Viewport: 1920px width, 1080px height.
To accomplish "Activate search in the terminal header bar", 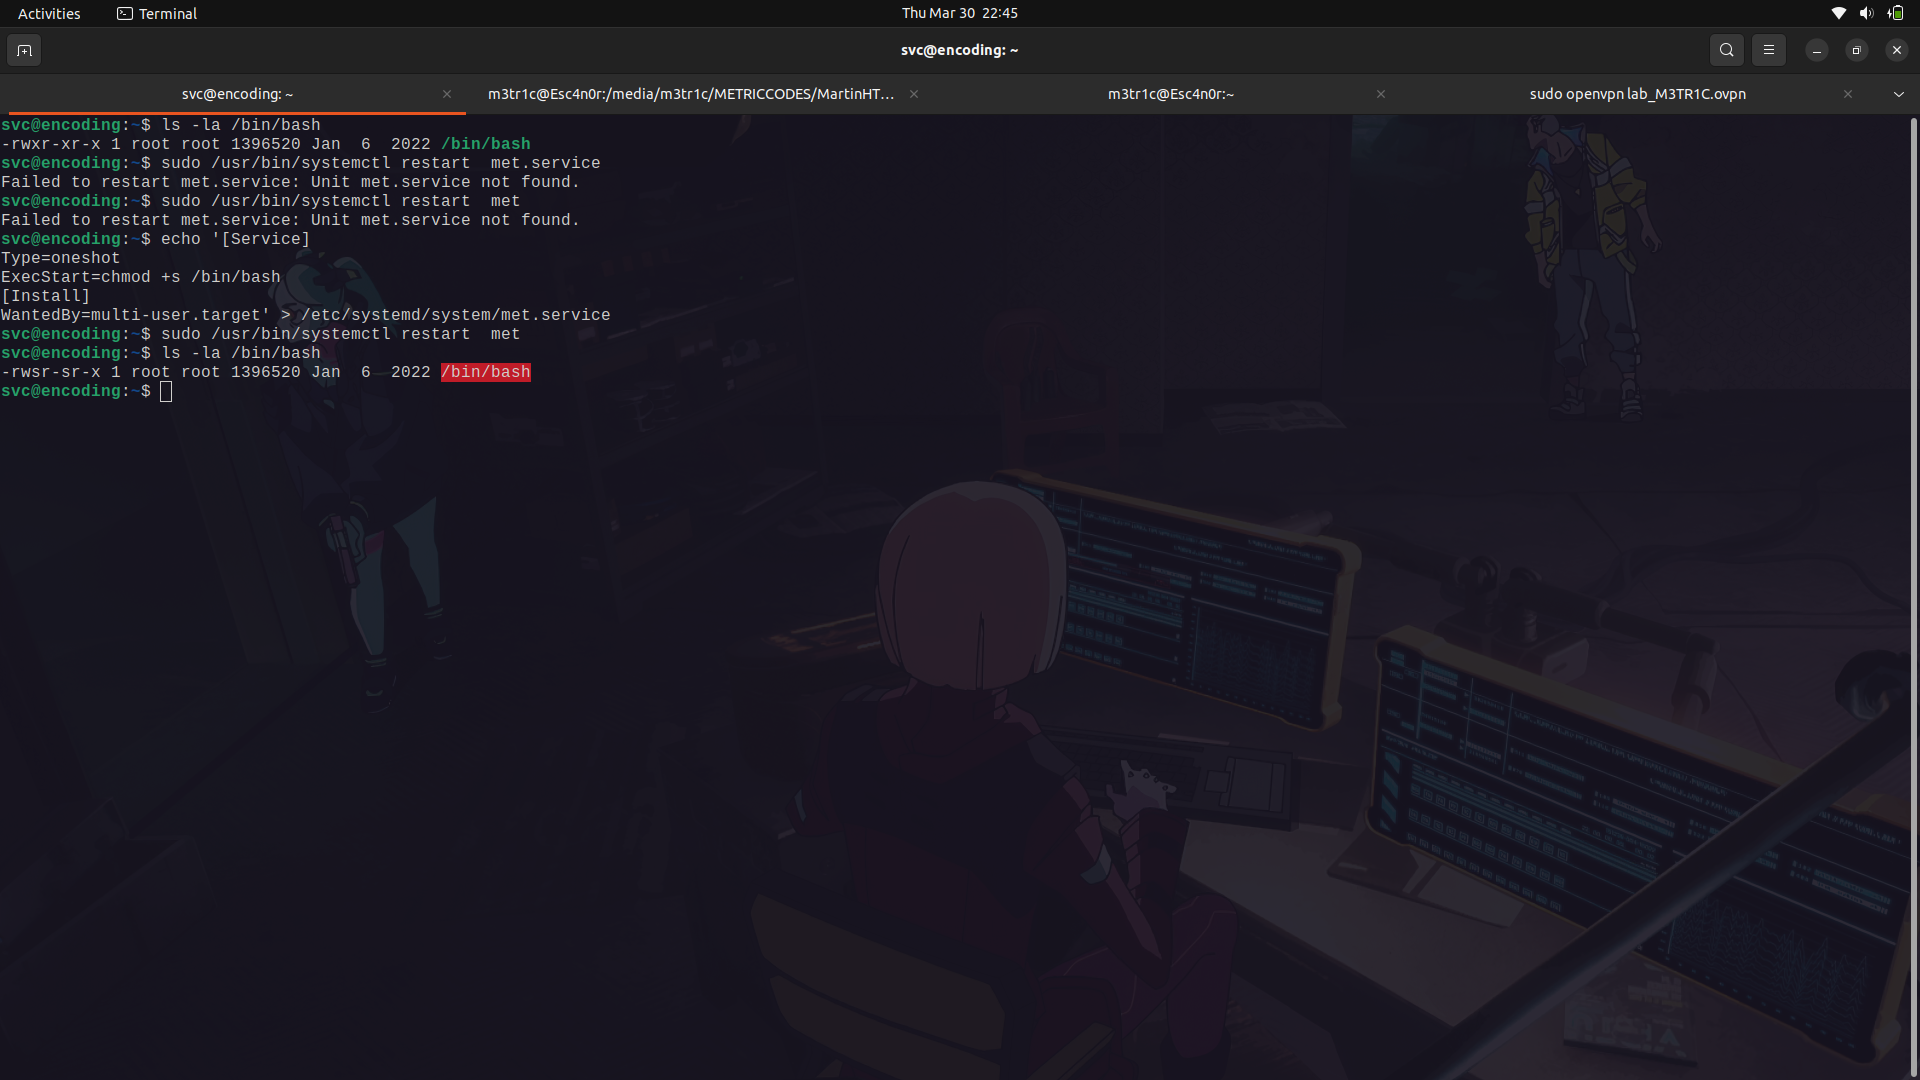I will click(x=1727, y=50).
